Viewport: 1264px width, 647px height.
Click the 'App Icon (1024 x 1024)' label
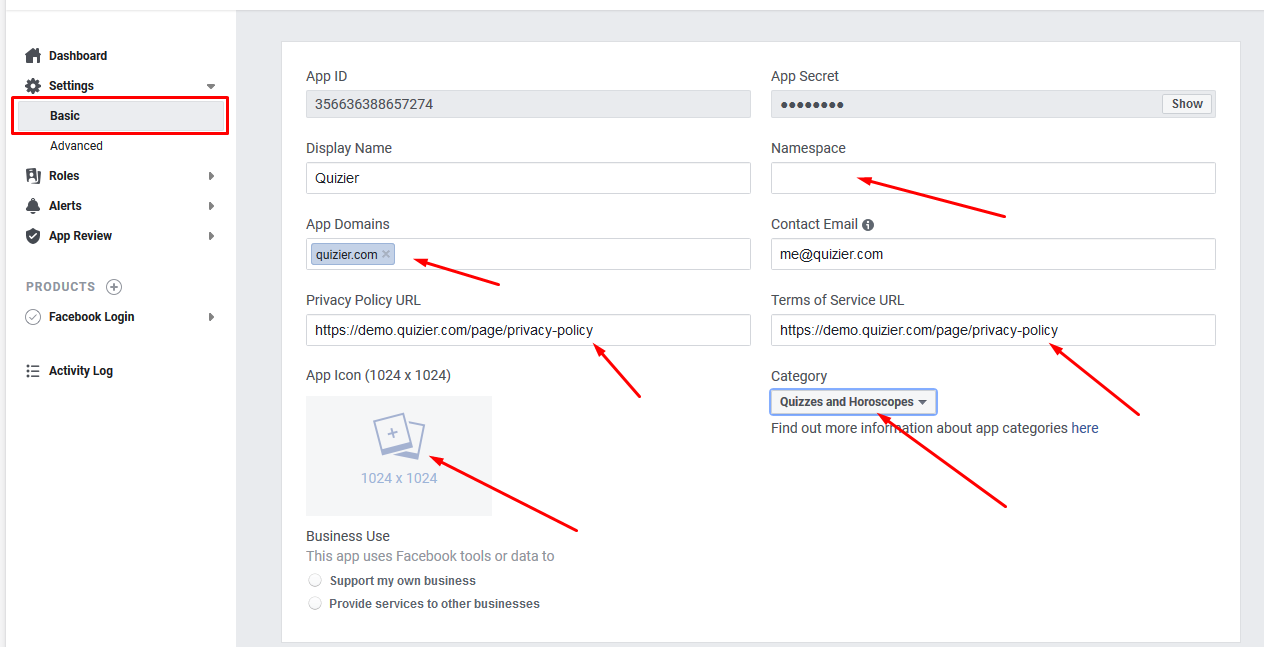378,375
